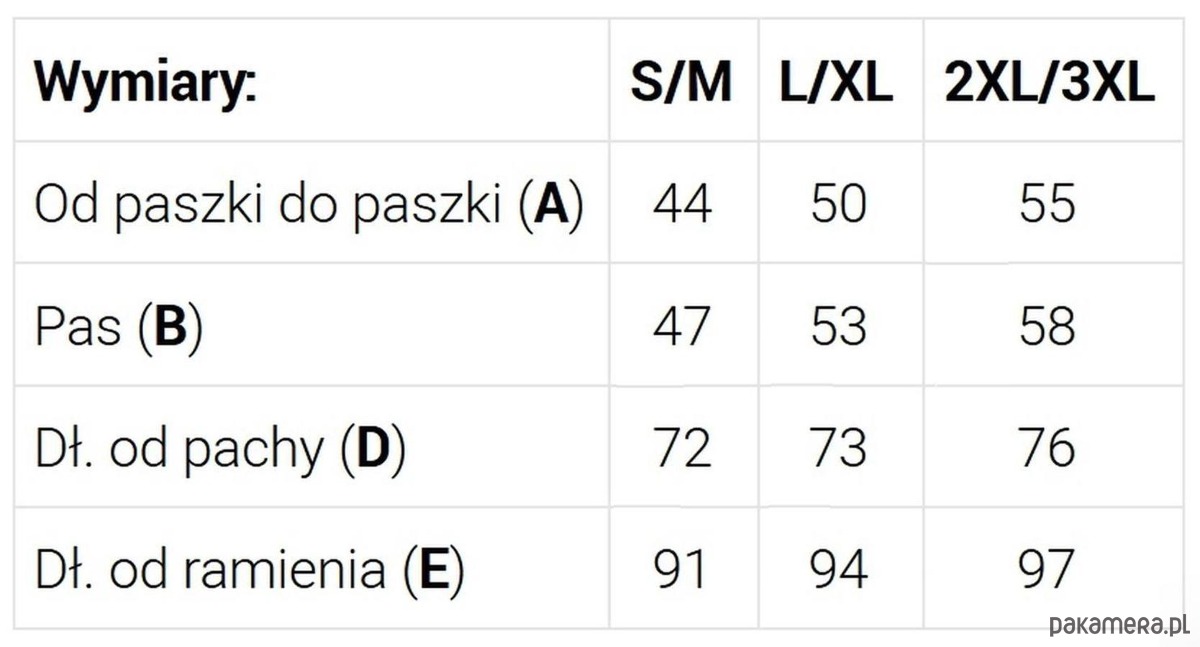Viewport: 1200px width, 647px height.
Task: Click the value 97 in Dł. od ramienia row
Action: click(1048, 569)
